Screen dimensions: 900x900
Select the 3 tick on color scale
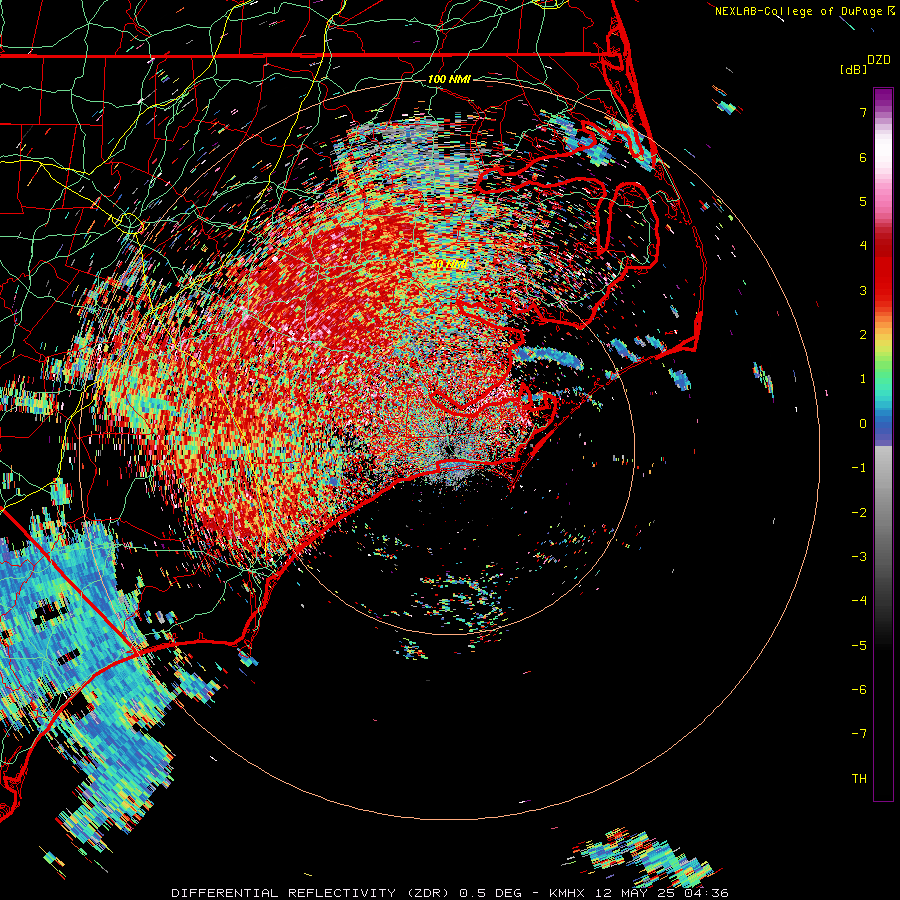(x=863, y=290)
